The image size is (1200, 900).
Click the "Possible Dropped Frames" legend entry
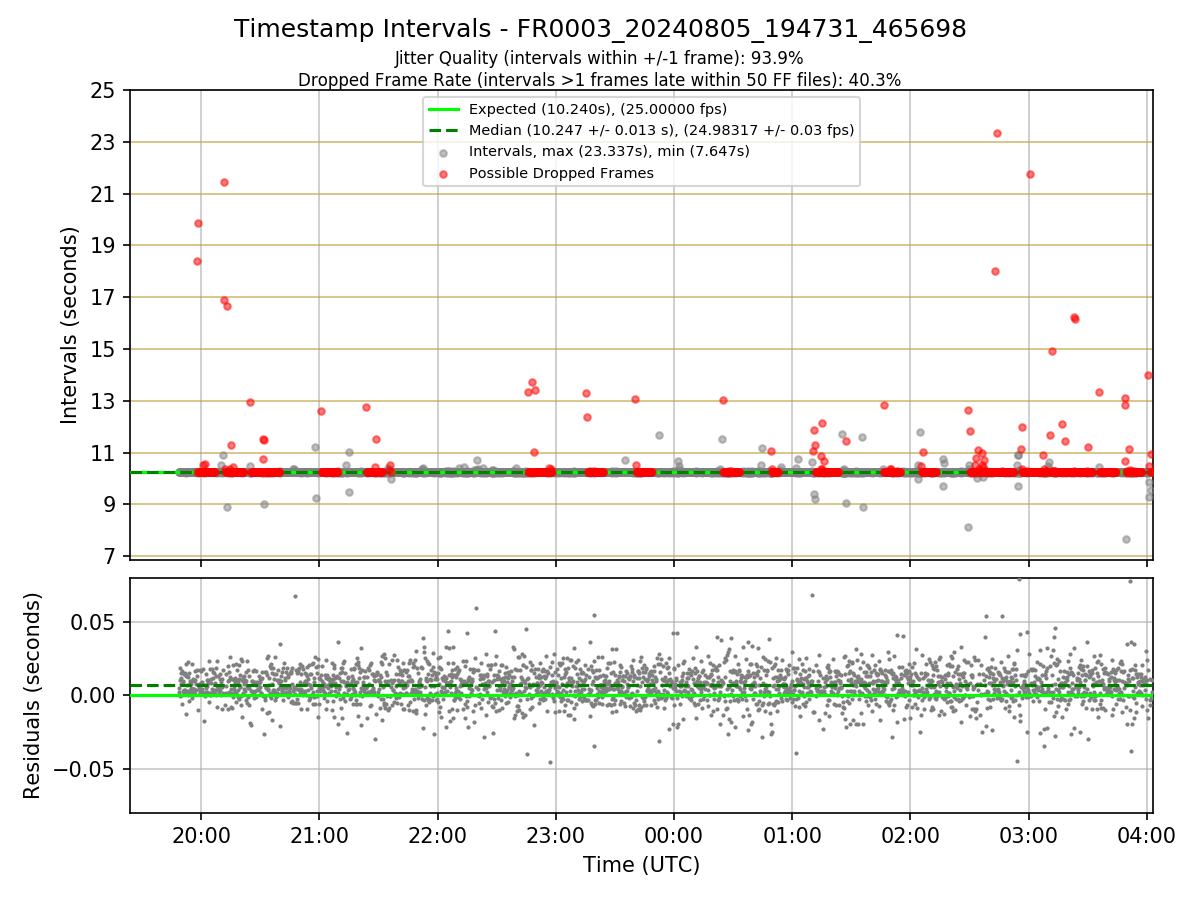pyautogui.click(x=560, y=173)
